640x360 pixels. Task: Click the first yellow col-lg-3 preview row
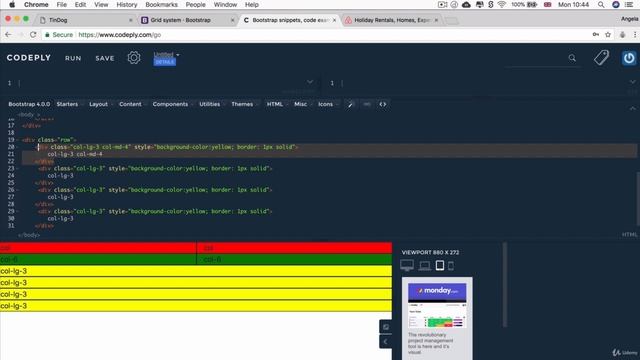point(196,271)
